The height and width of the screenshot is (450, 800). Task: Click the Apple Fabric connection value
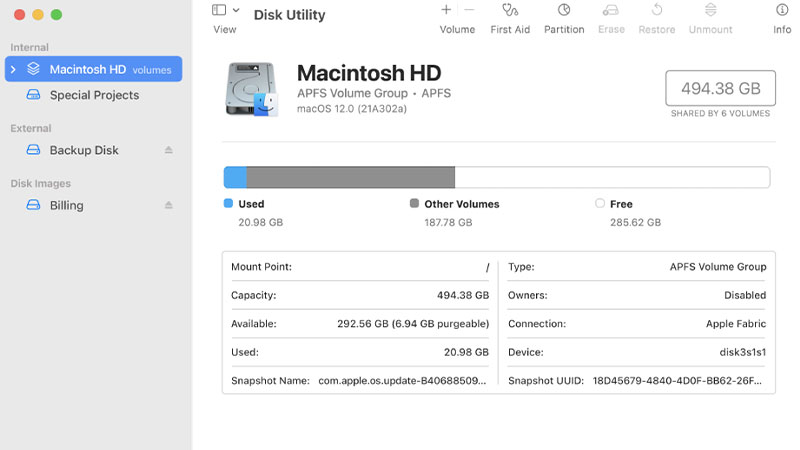(x=736, y=323)
